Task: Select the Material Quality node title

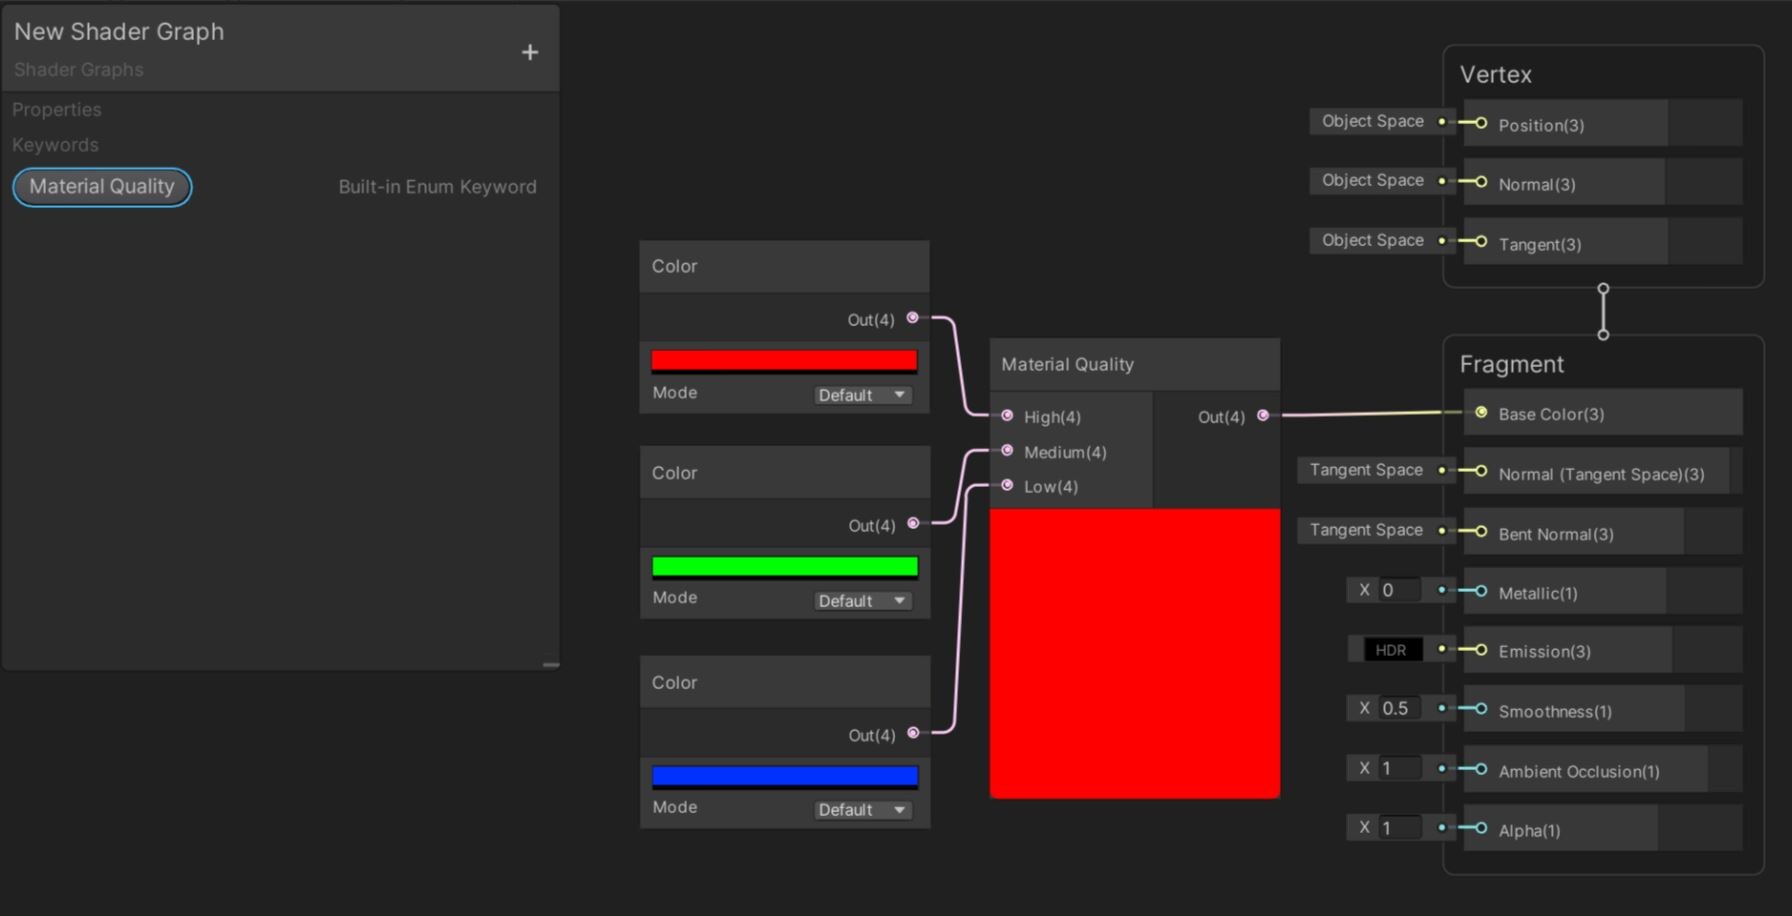Action: [1067, 365]
